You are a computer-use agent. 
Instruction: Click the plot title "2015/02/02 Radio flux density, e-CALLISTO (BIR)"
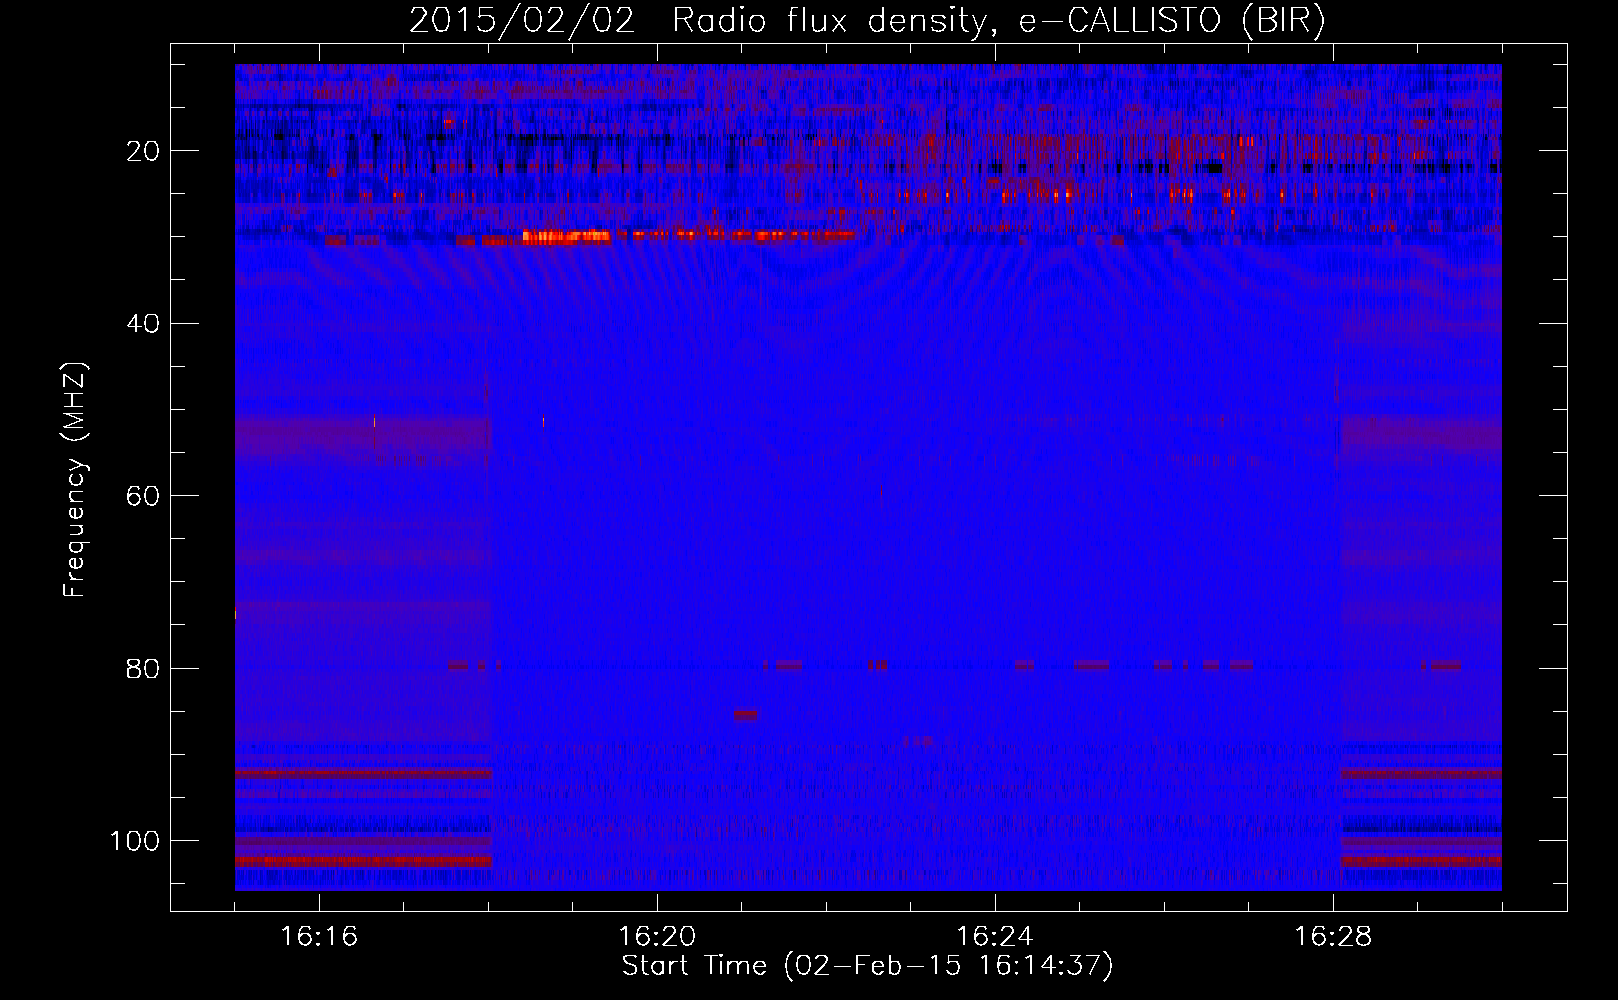[x=867, y=21]
